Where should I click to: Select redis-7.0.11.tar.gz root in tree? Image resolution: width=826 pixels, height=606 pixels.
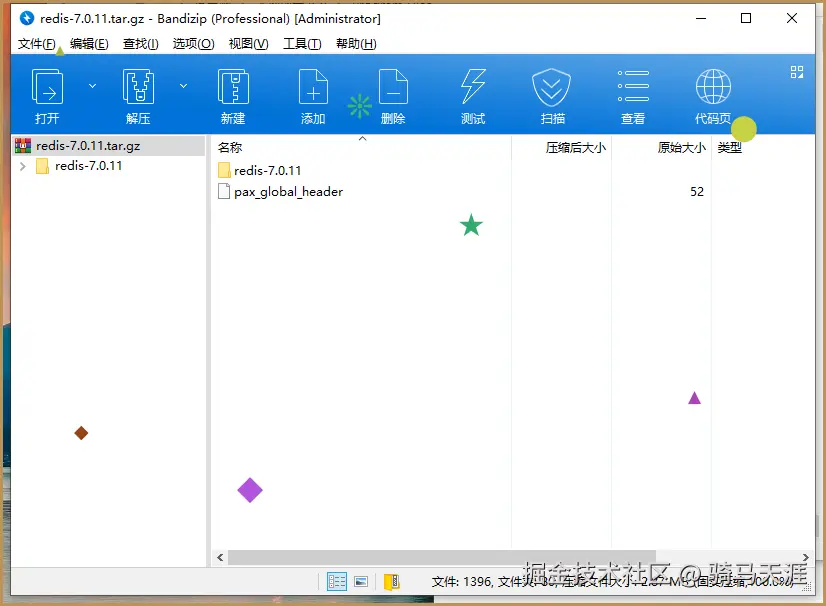(109, 145)
